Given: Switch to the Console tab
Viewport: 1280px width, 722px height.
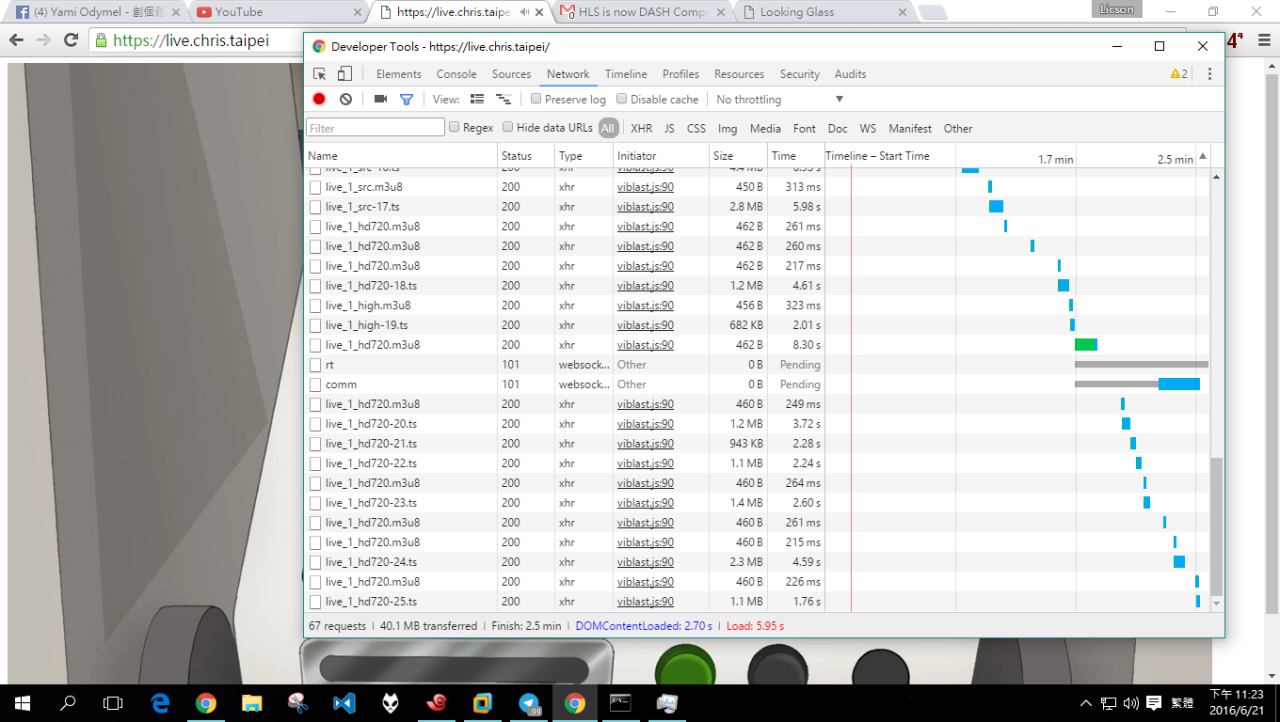Looking at the screenshot, I should pyautogui.click(x=456, y=74).
